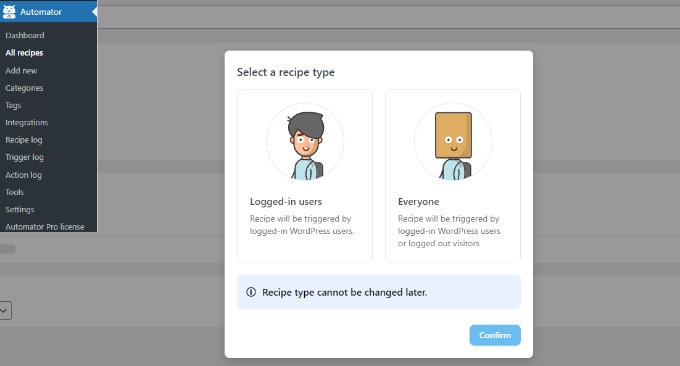Screen dimensions: 680x366
Task: Confirm the recipe type selection
Action: pyautogui.click(x=495, y=335)
